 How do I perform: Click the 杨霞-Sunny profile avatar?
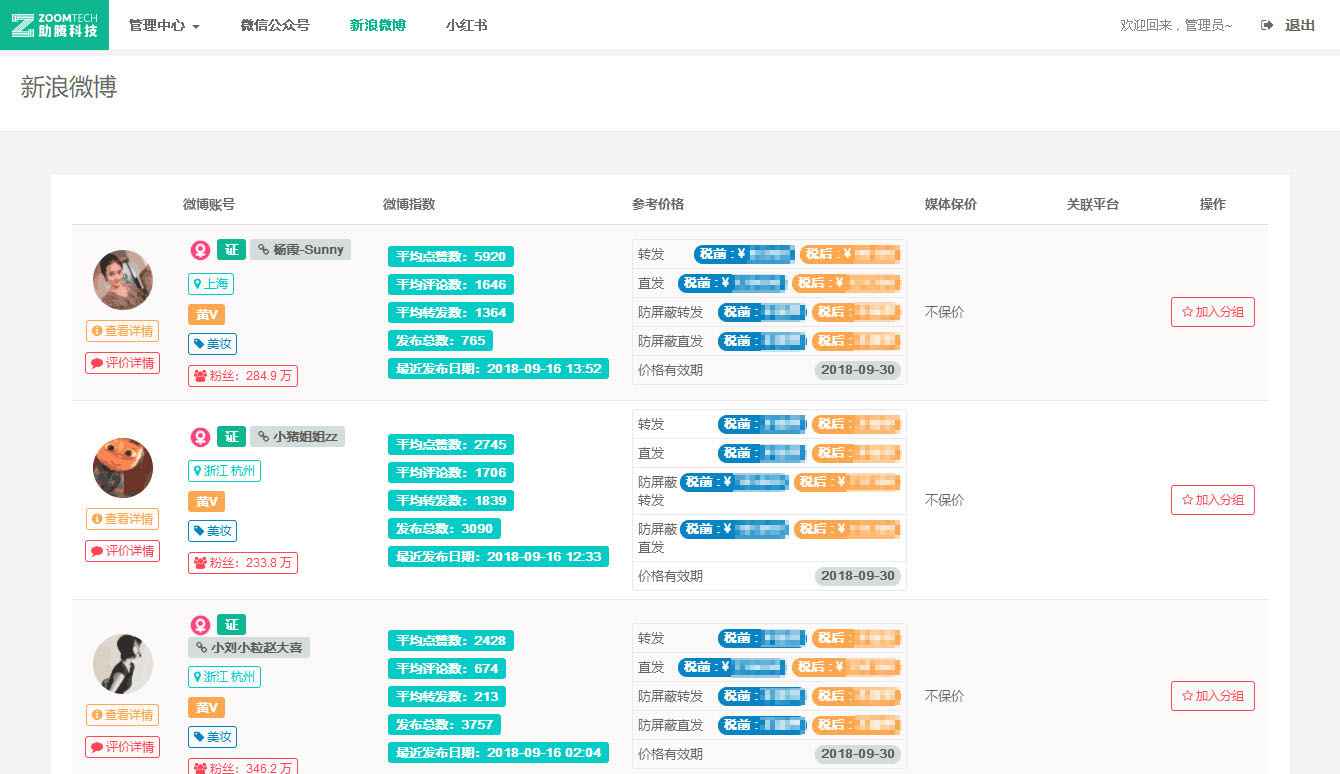(123, 280)
